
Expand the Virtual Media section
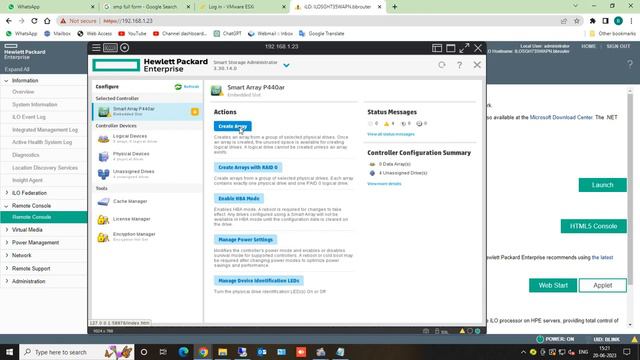[27, 230]
